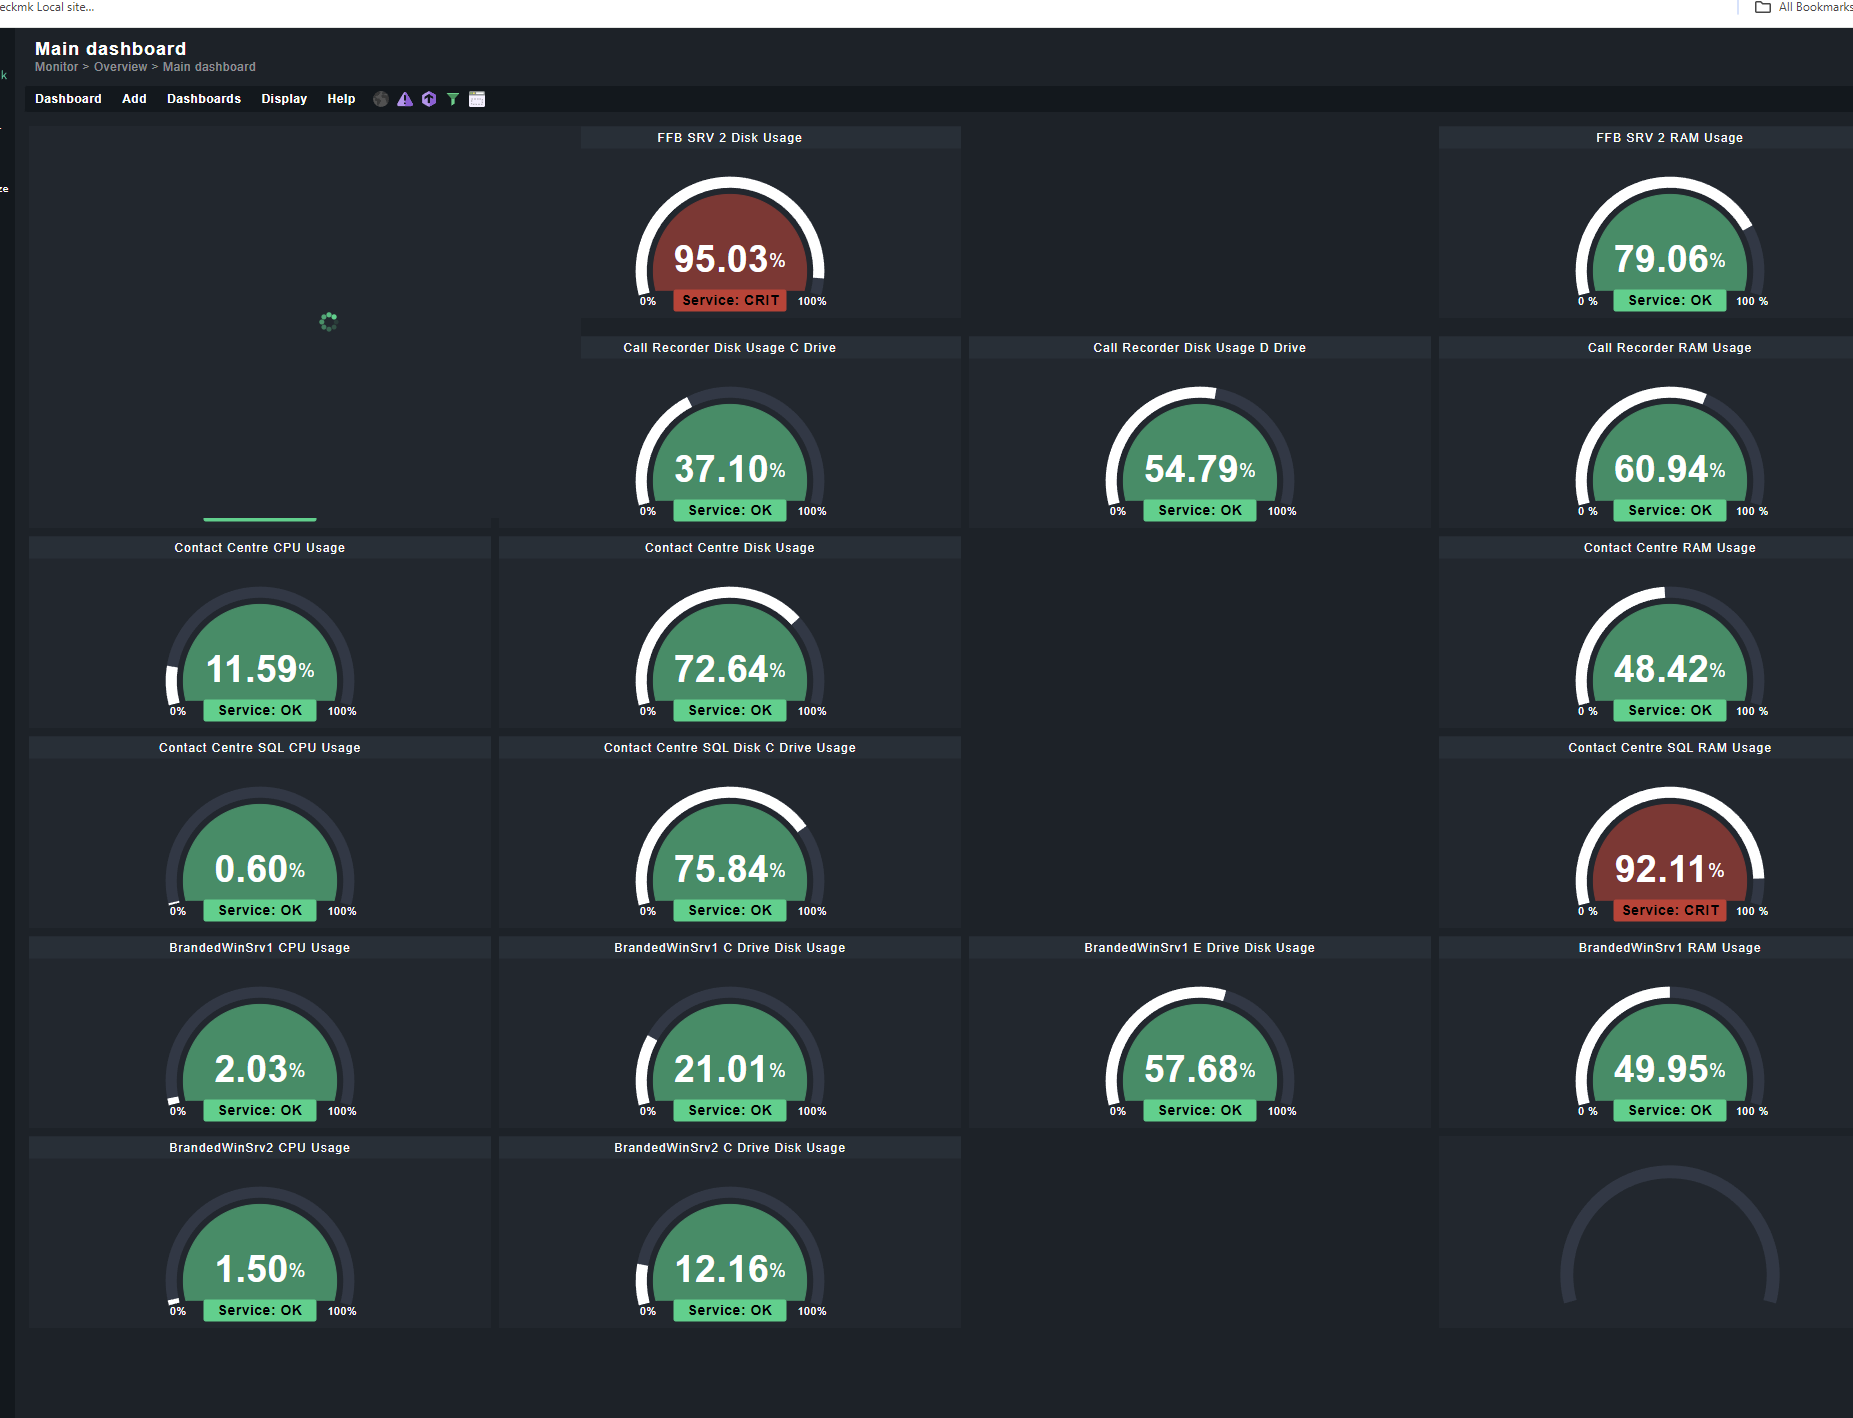Open the Help dropdown

click(341, 99)
